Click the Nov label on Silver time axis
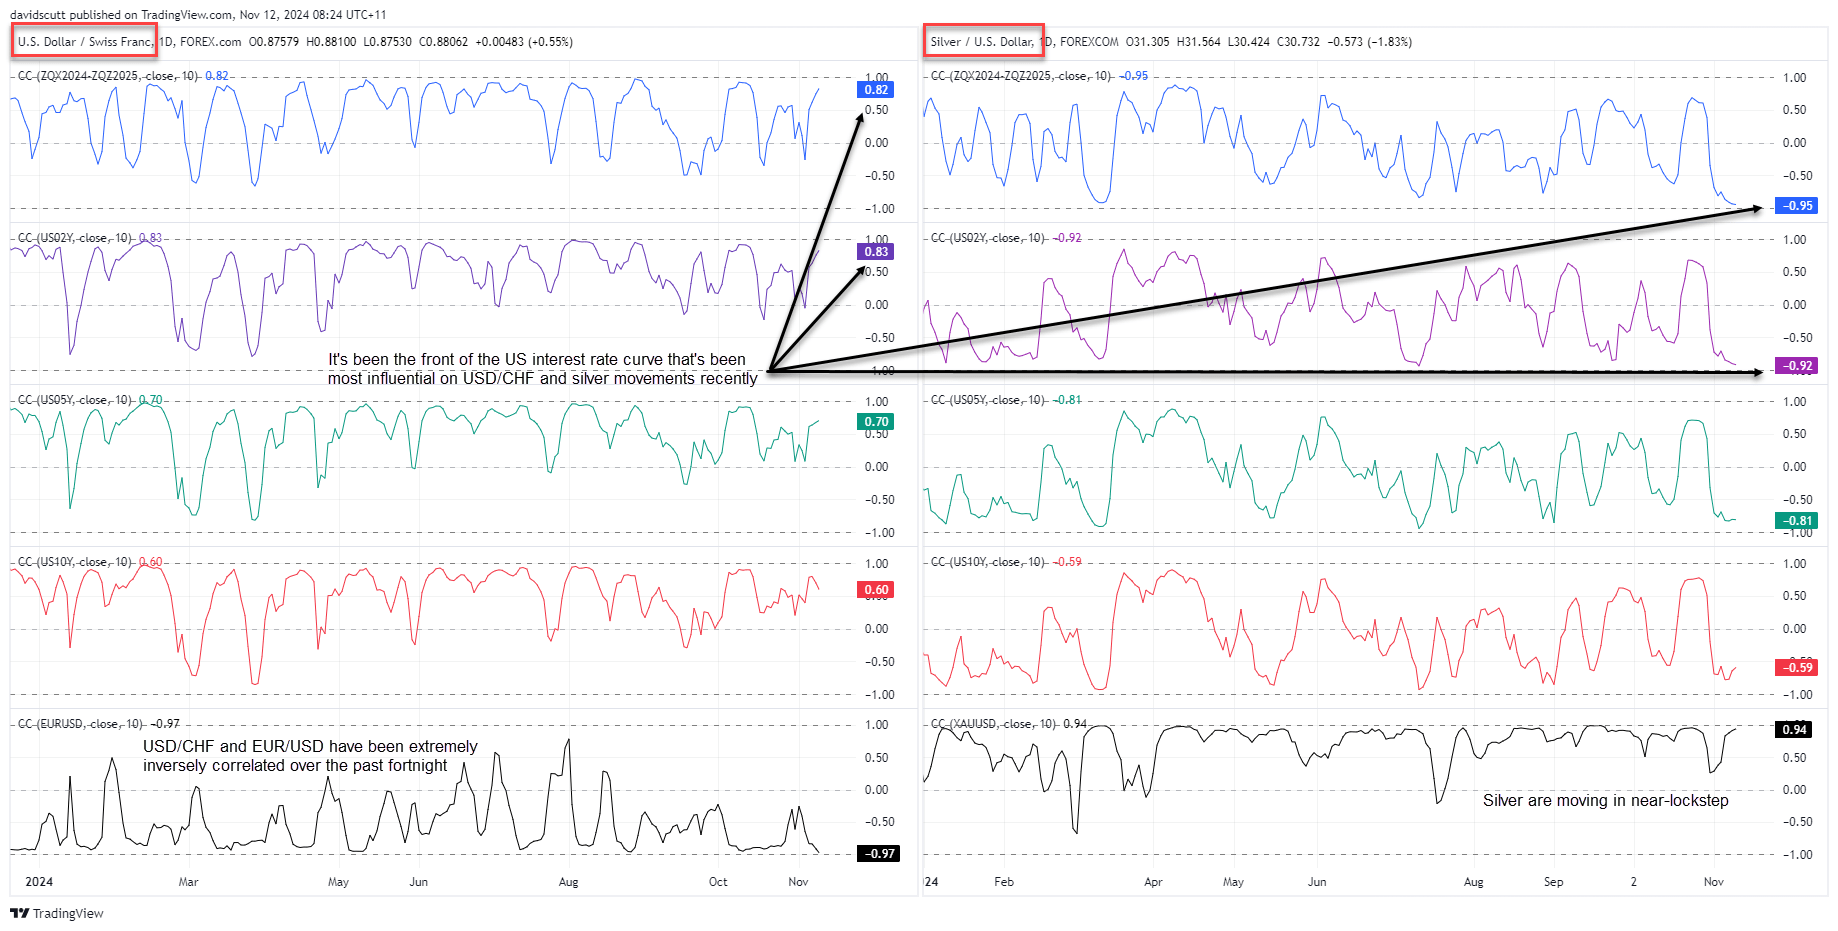The image size is (1838, 931). (x=1714, y=882)
